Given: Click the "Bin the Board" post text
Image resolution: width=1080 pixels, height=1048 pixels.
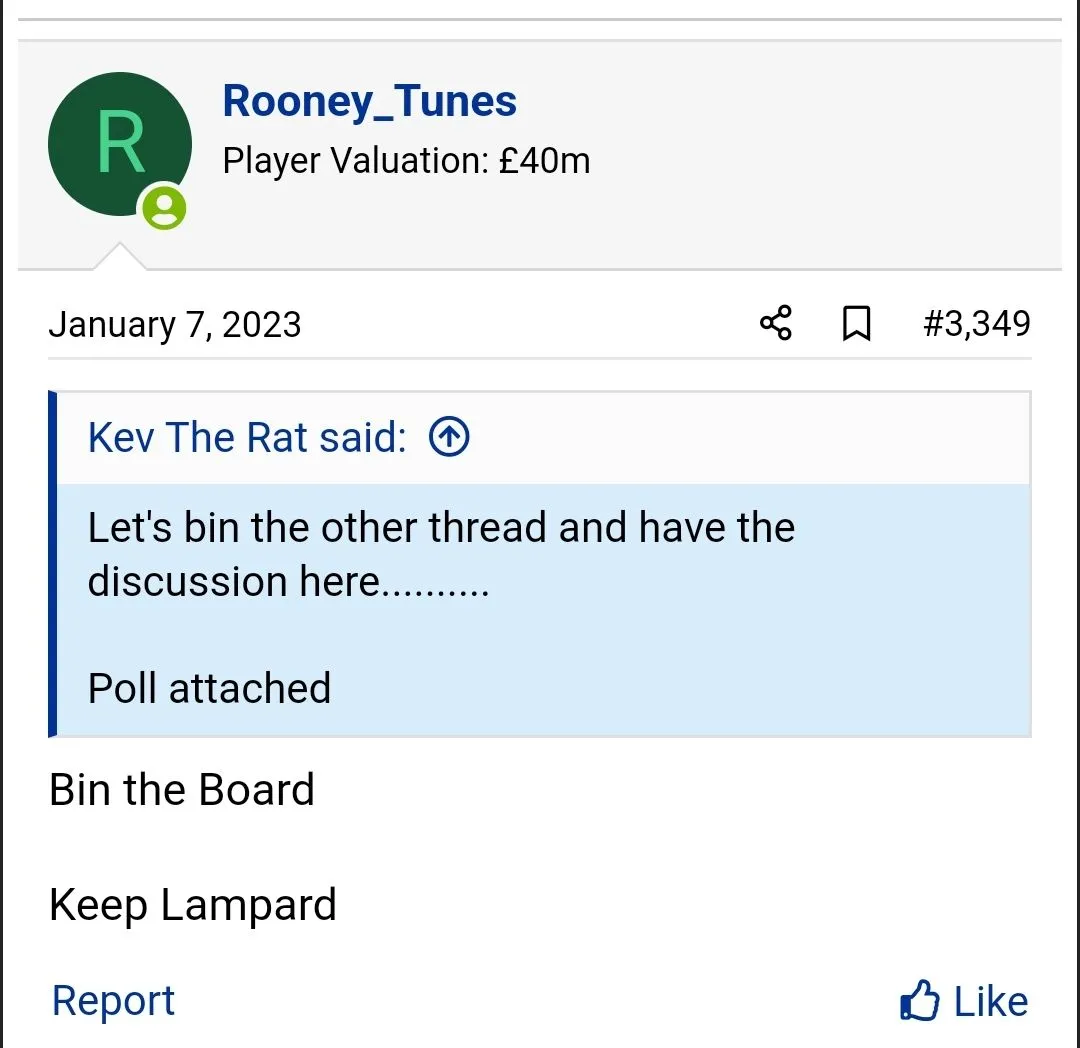Looking at the screenshot, I should pyautogui.click(x=182, y=790).
